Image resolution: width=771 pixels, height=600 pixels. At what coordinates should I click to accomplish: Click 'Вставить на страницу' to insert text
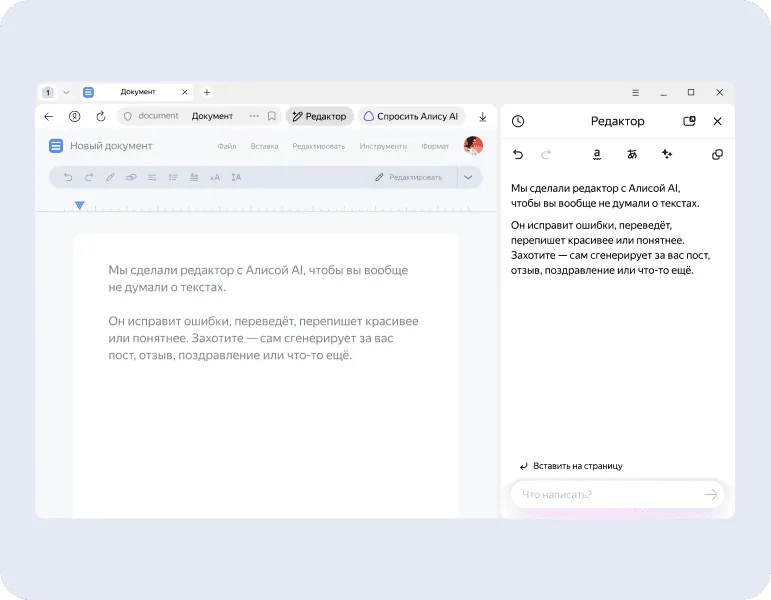[571, 466]
